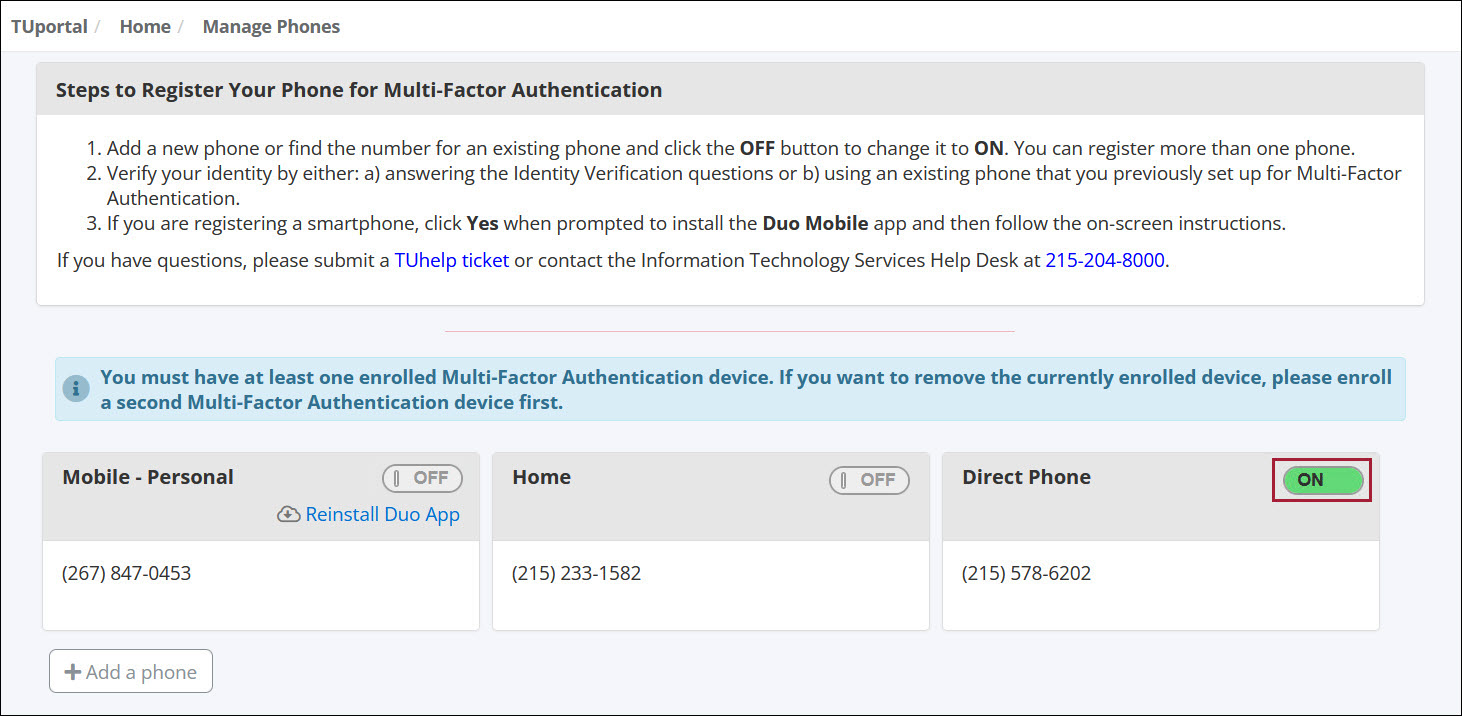Click the plus icon on the Add a phone button

point(73,671)
